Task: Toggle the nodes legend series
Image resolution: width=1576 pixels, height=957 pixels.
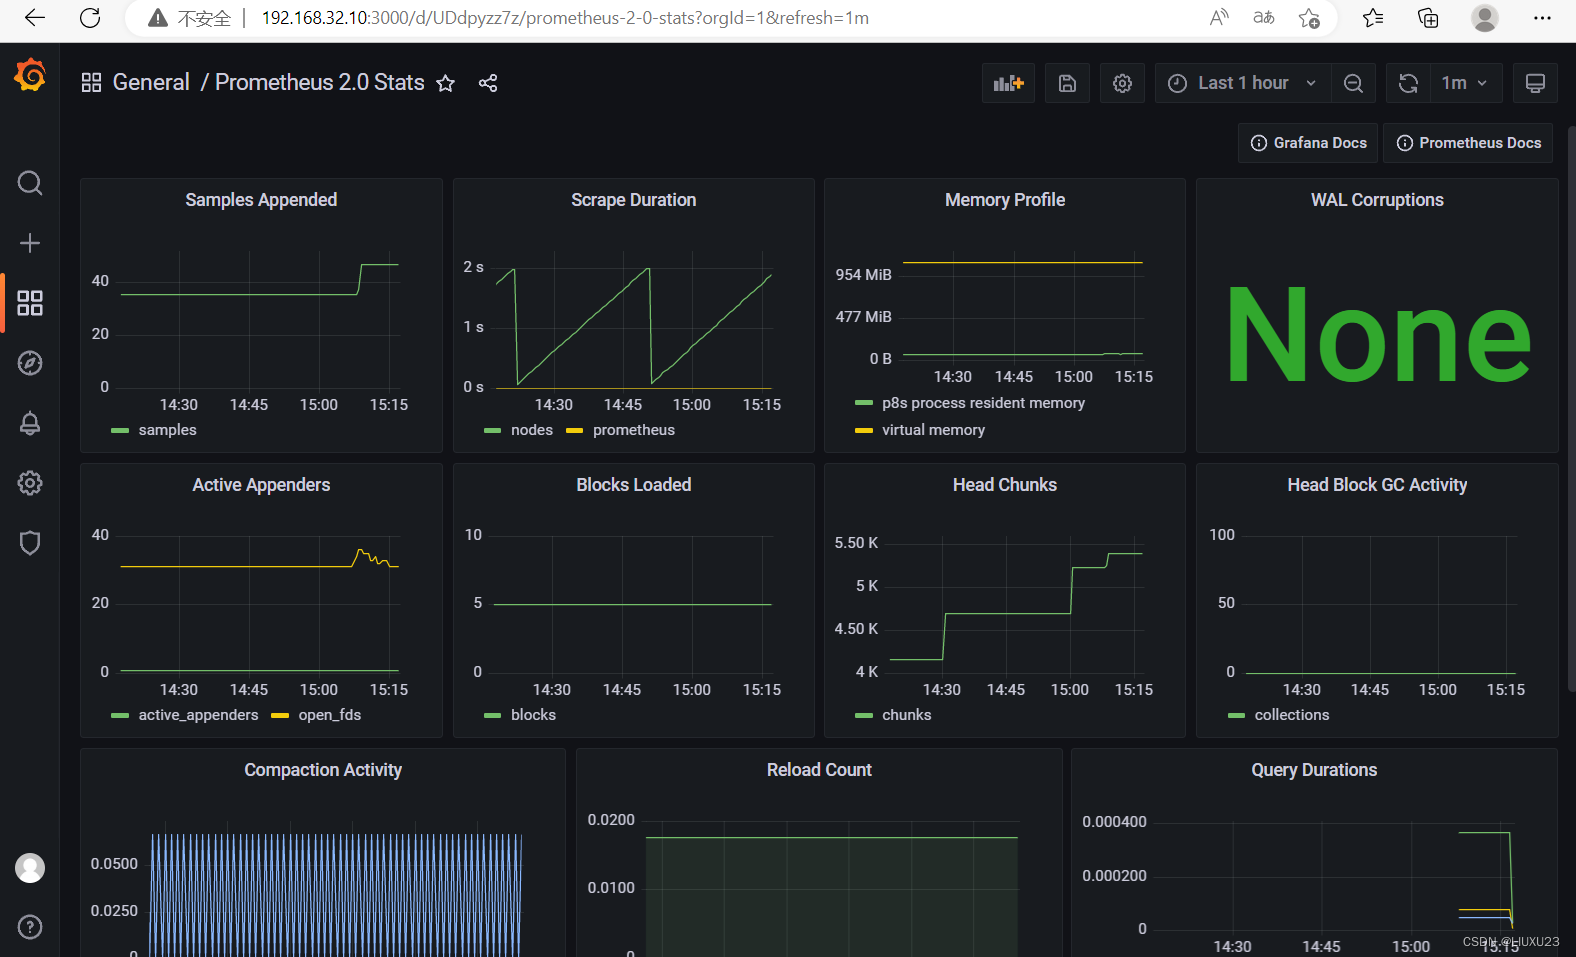Action: point(532,430)
